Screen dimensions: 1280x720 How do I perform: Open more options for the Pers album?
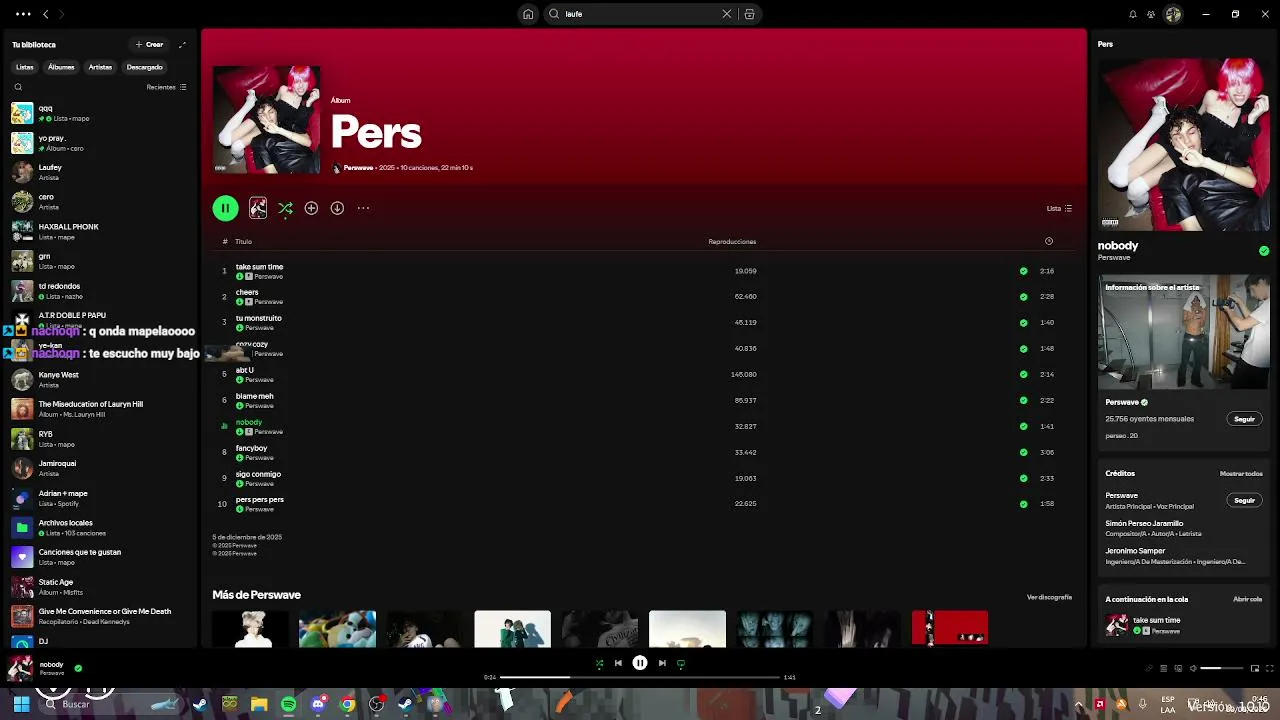coord(363,208)
